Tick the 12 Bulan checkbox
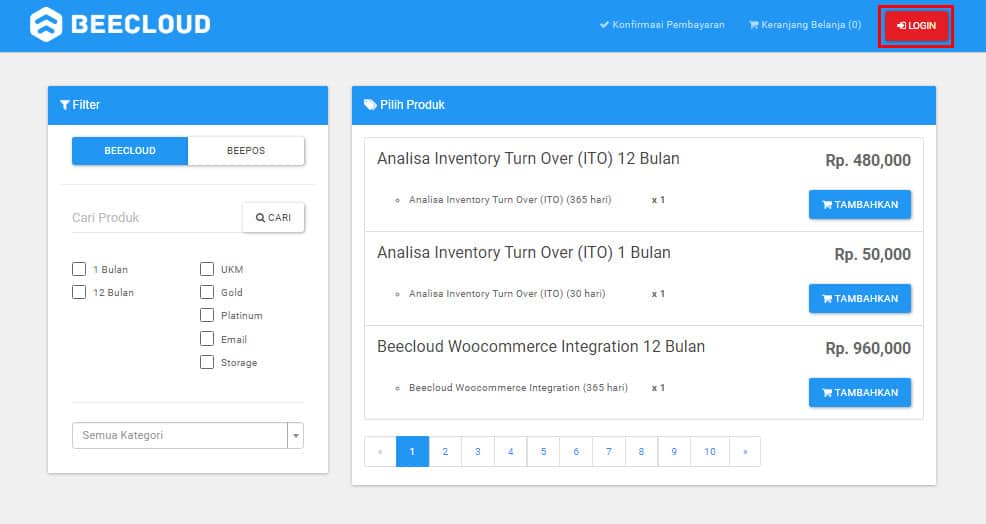This screenshot has width=986, height=524. (79, 292)
